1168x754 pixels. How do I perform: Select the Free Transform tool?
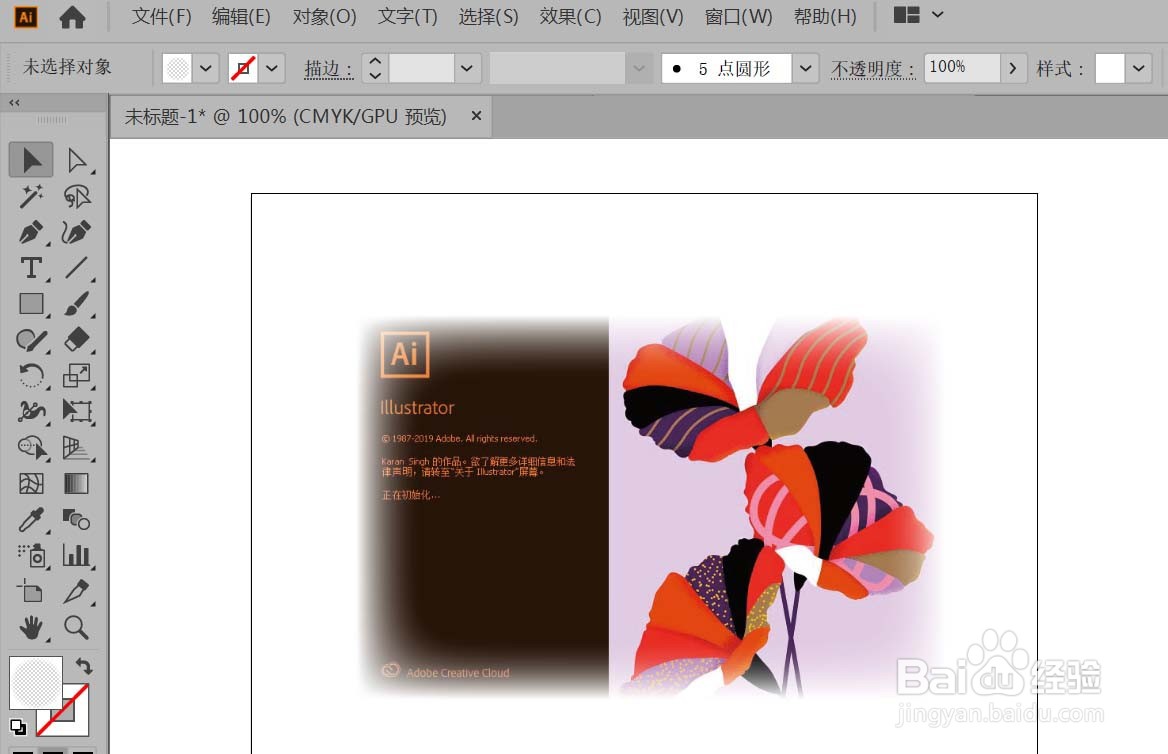click(x=76, y=411)
